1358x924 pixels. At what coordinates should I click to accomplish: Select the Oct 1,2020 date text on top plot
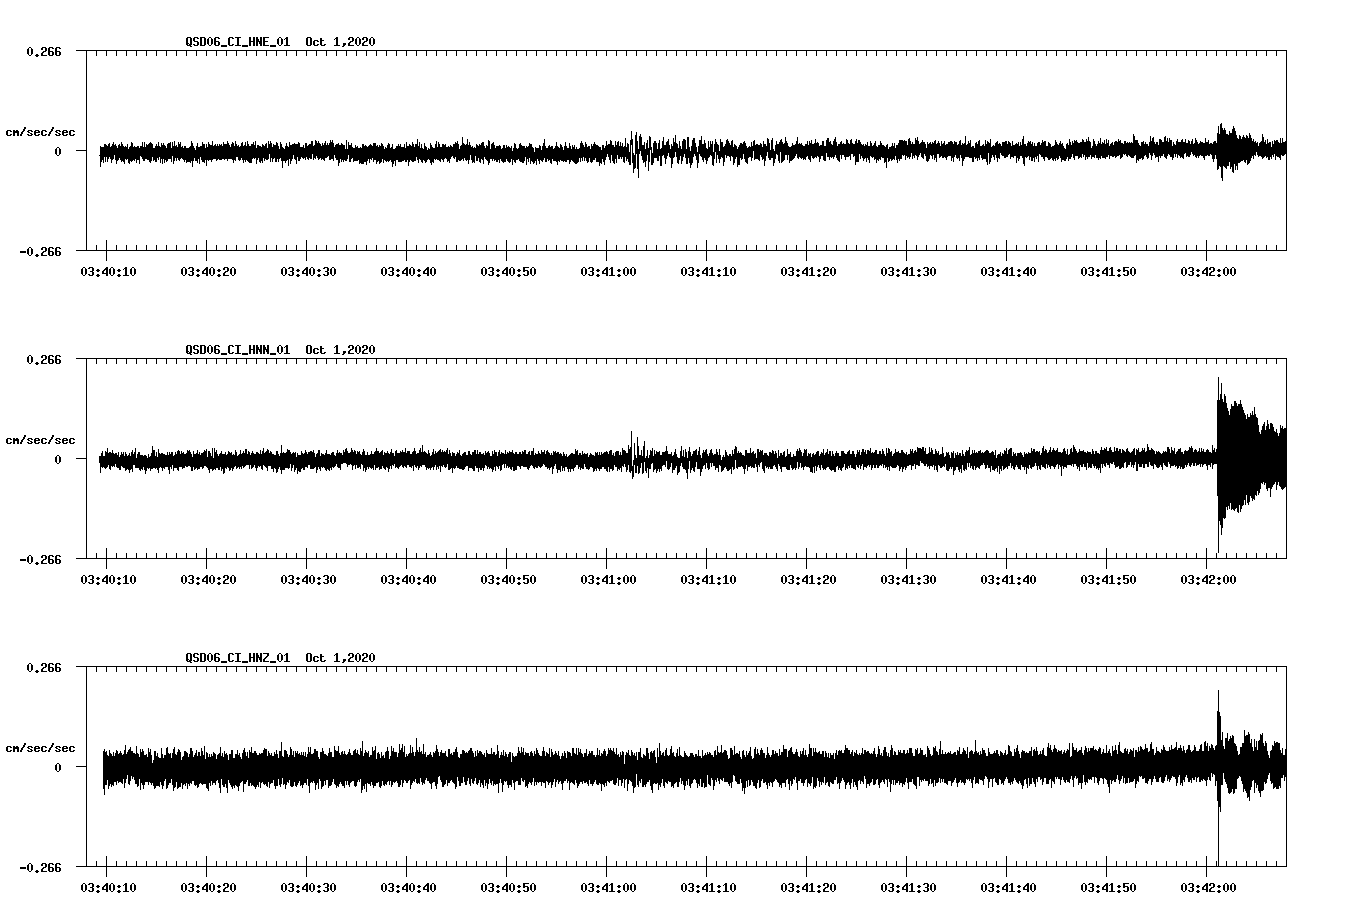[x=340, y=42]
